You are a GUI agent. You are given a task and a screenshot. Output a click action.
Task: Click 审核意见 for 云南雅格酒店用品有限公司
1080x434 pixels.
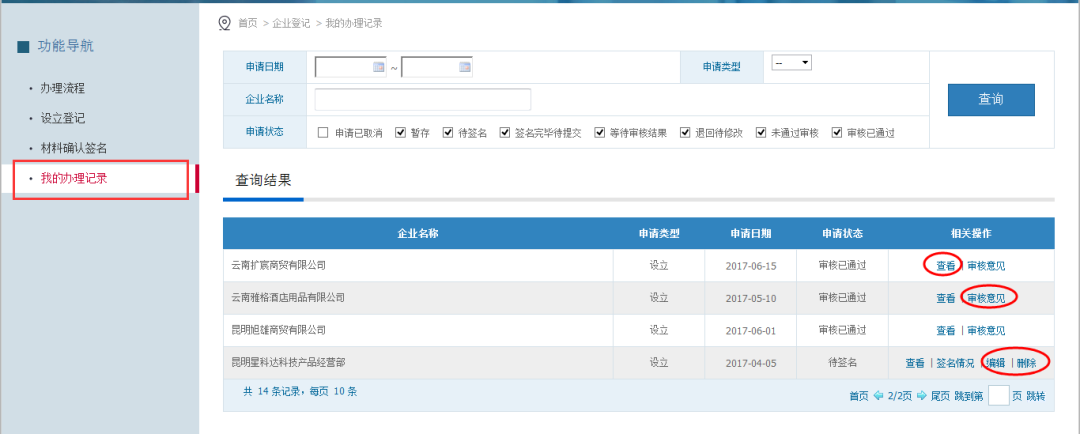pos(986,298)
